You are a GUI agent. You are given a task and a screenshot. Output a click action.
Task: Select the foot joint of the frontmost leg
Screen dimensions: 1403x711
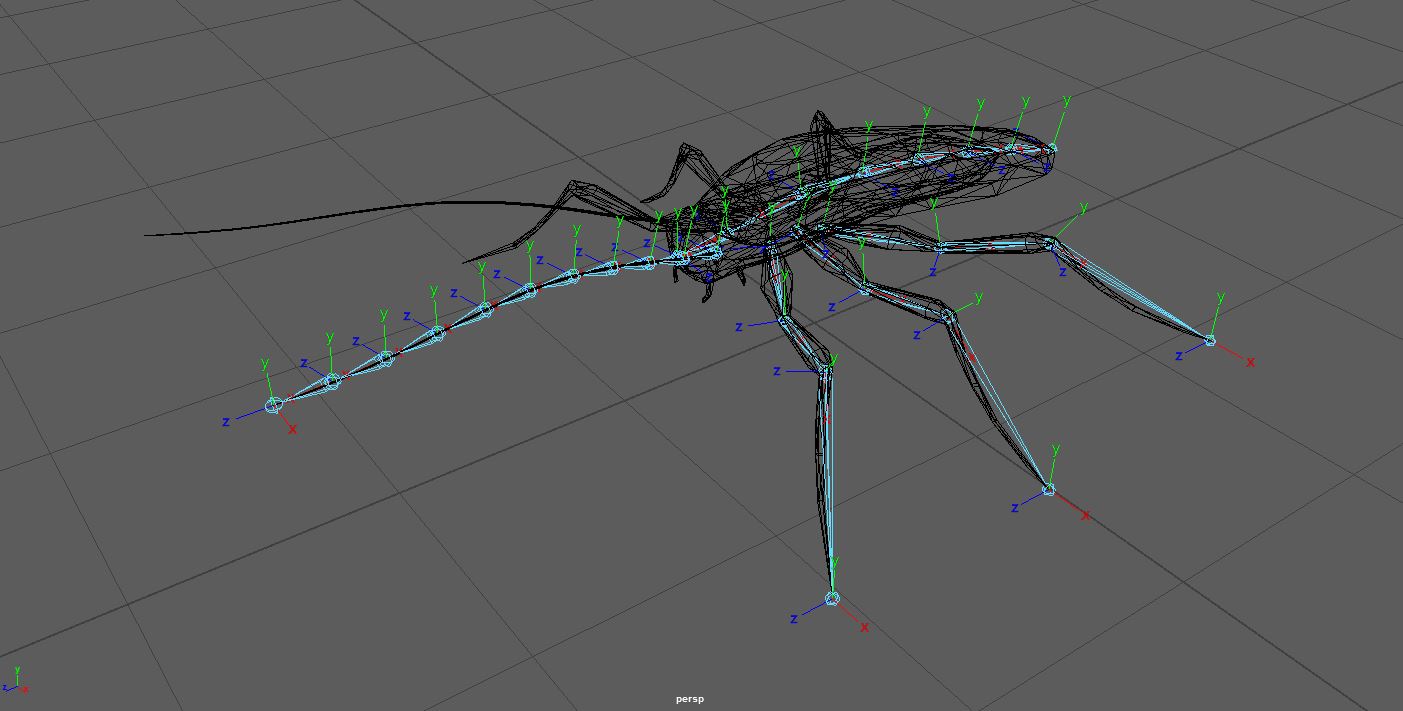coord(832,599)
